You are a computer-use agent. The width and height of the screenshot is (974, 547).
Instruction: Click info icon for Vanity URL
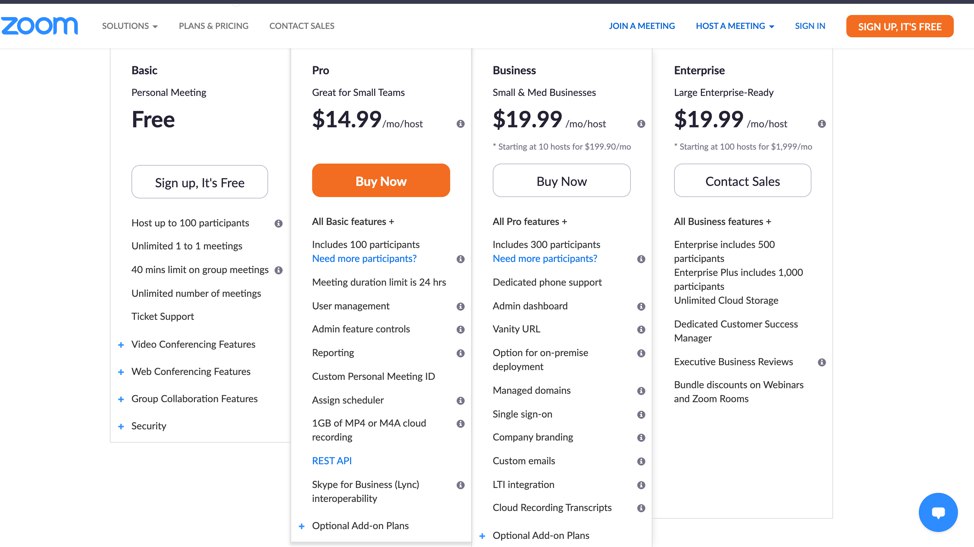641,330
